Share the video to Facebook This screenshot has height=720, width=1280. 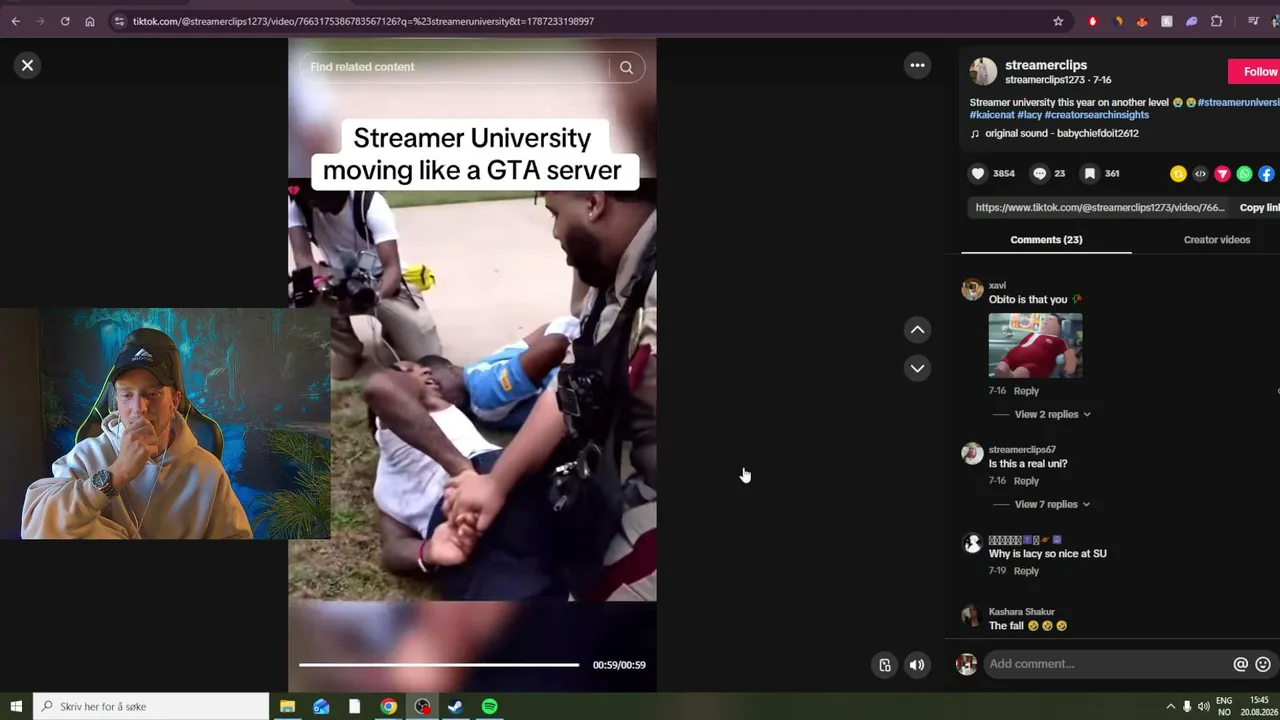pos(1266,174)
